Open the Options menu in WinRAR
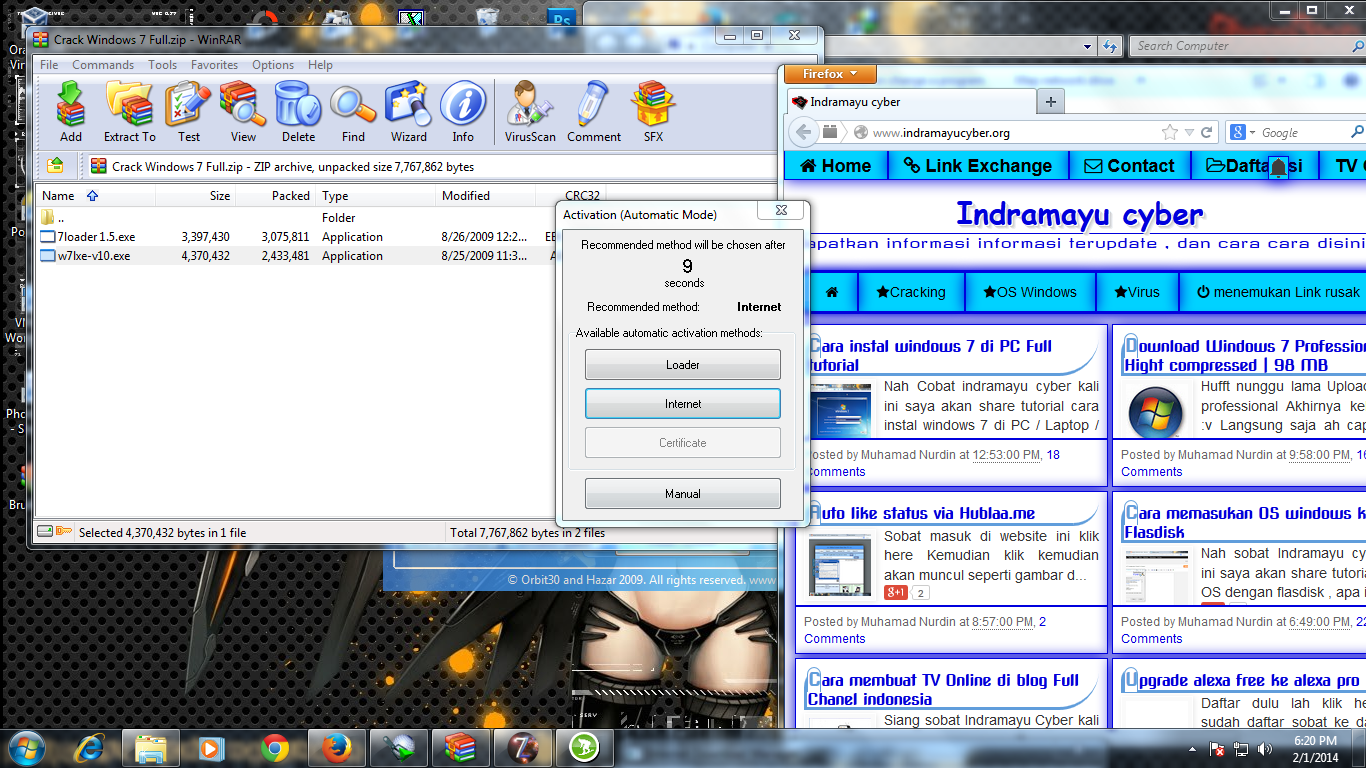This screenshot has height=768, width=1366. click(273, 65)
